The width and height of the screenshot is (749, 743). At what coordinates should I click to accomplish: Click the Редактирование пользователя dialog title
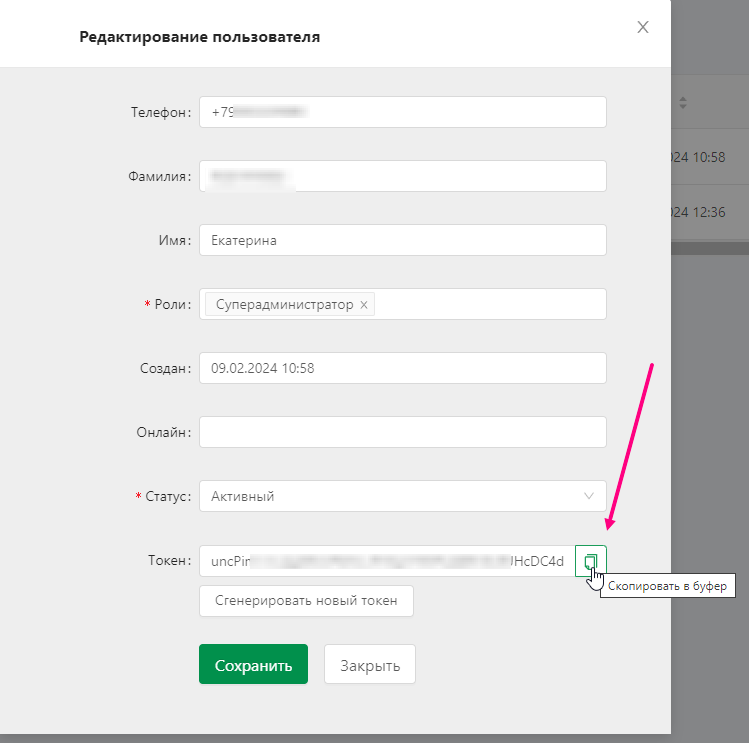[200, 37]
